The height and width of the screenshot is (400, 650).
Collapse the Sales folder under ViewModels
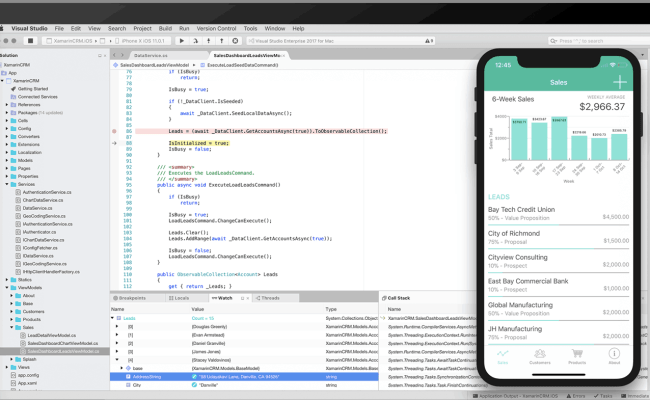tap(12, 327)
